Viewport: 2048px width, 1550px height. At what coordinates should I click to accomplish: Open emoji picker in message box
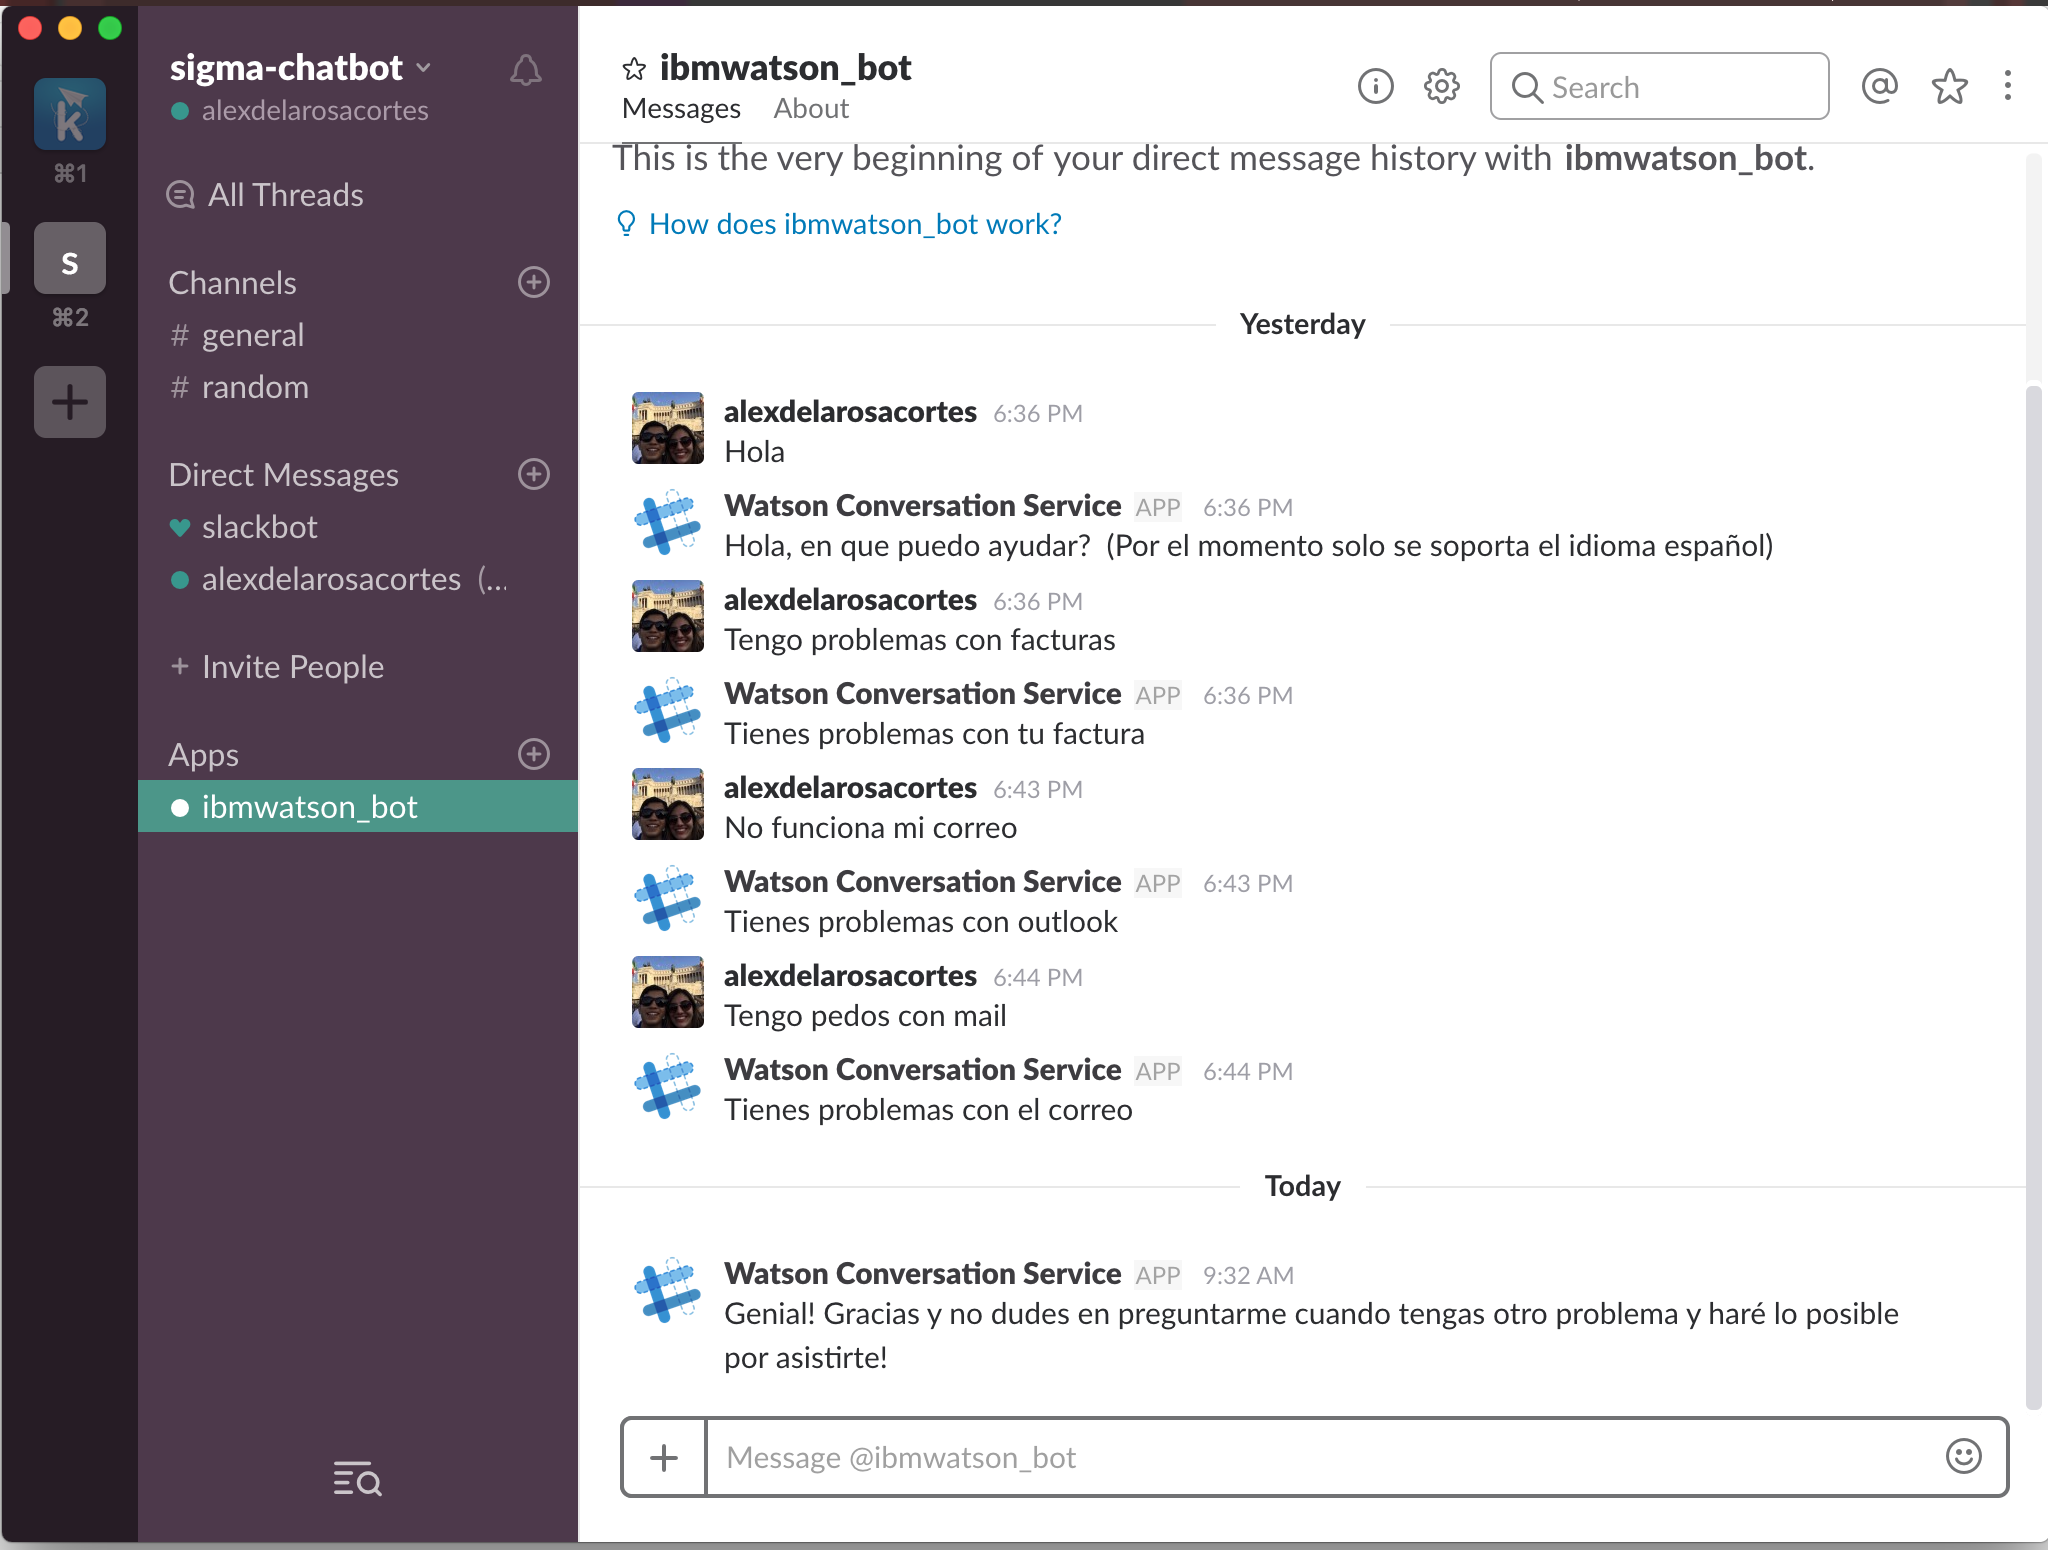(1963, 1457)
